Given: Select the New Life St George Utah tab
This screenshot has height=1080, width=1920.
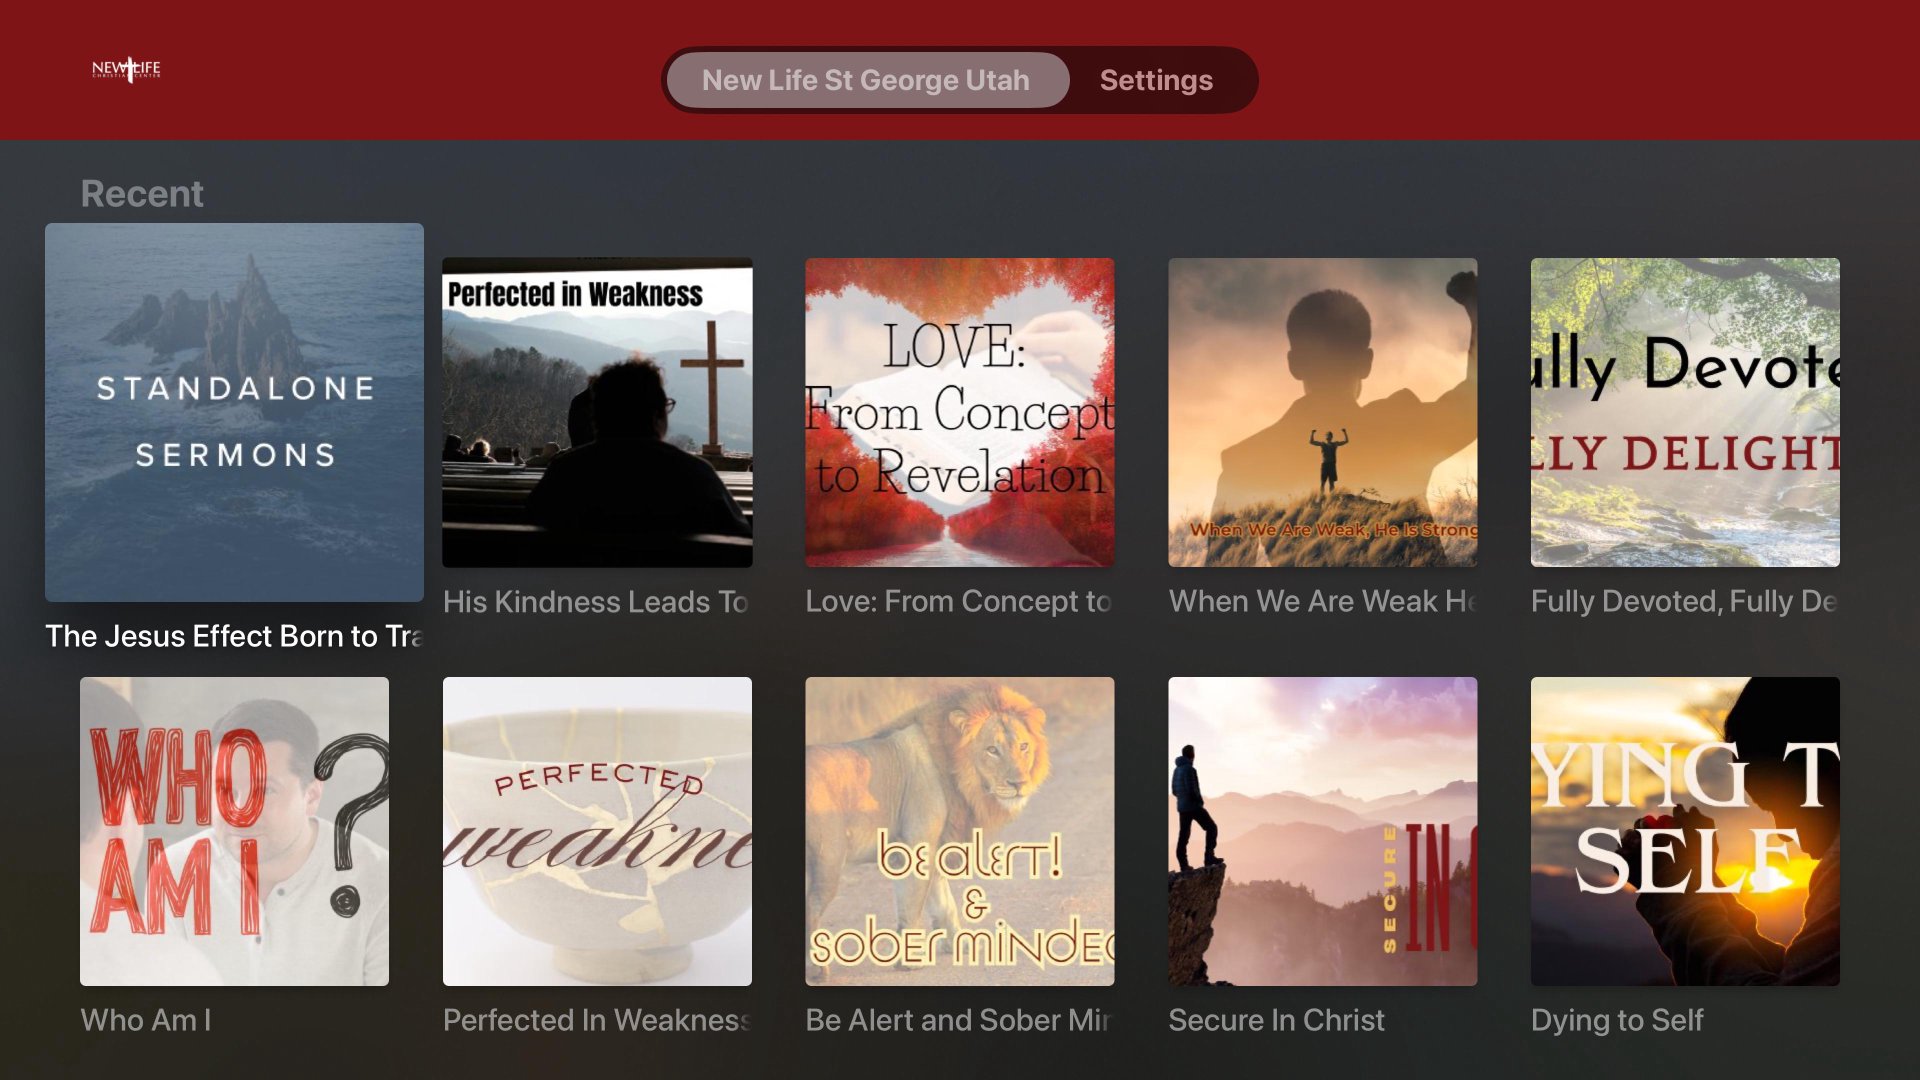Looking at the screenshot, I should (x=867, y=80).
